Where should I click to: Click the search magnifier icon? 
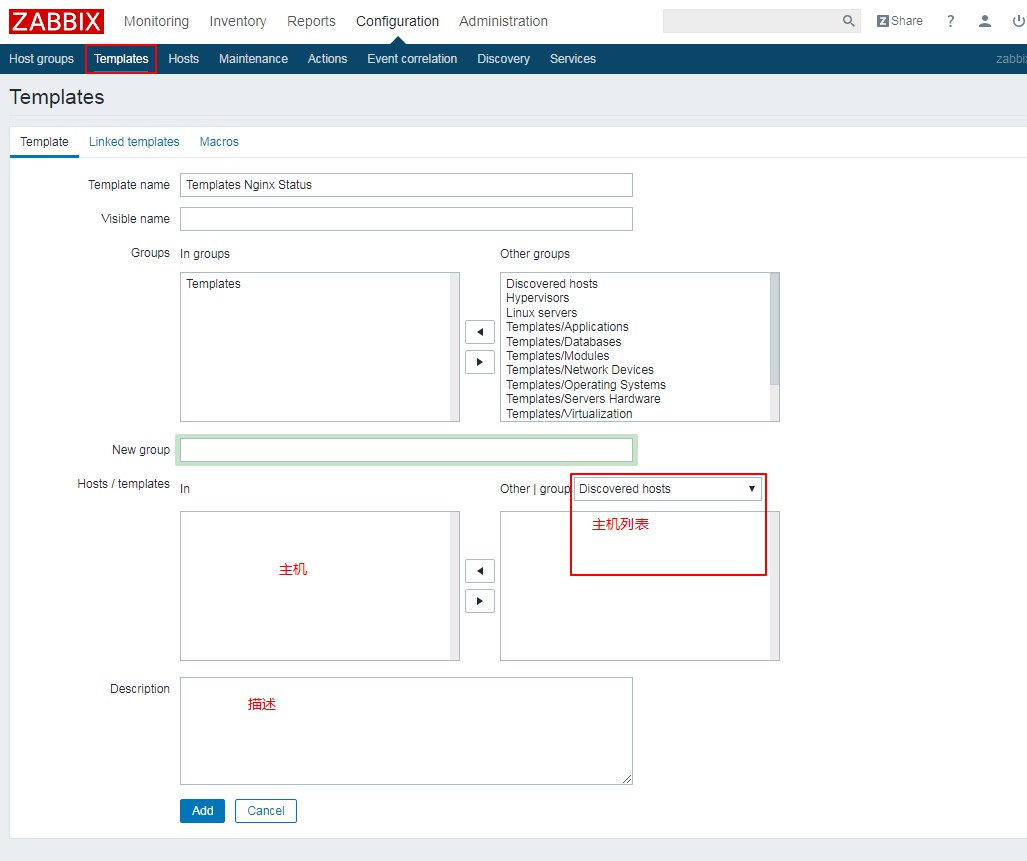click(x=848, y=21)
